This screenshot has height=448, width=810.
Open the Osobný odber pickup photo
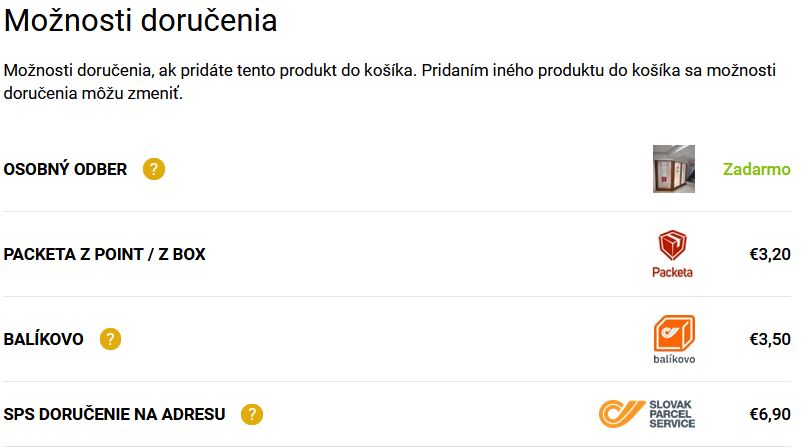674,169
